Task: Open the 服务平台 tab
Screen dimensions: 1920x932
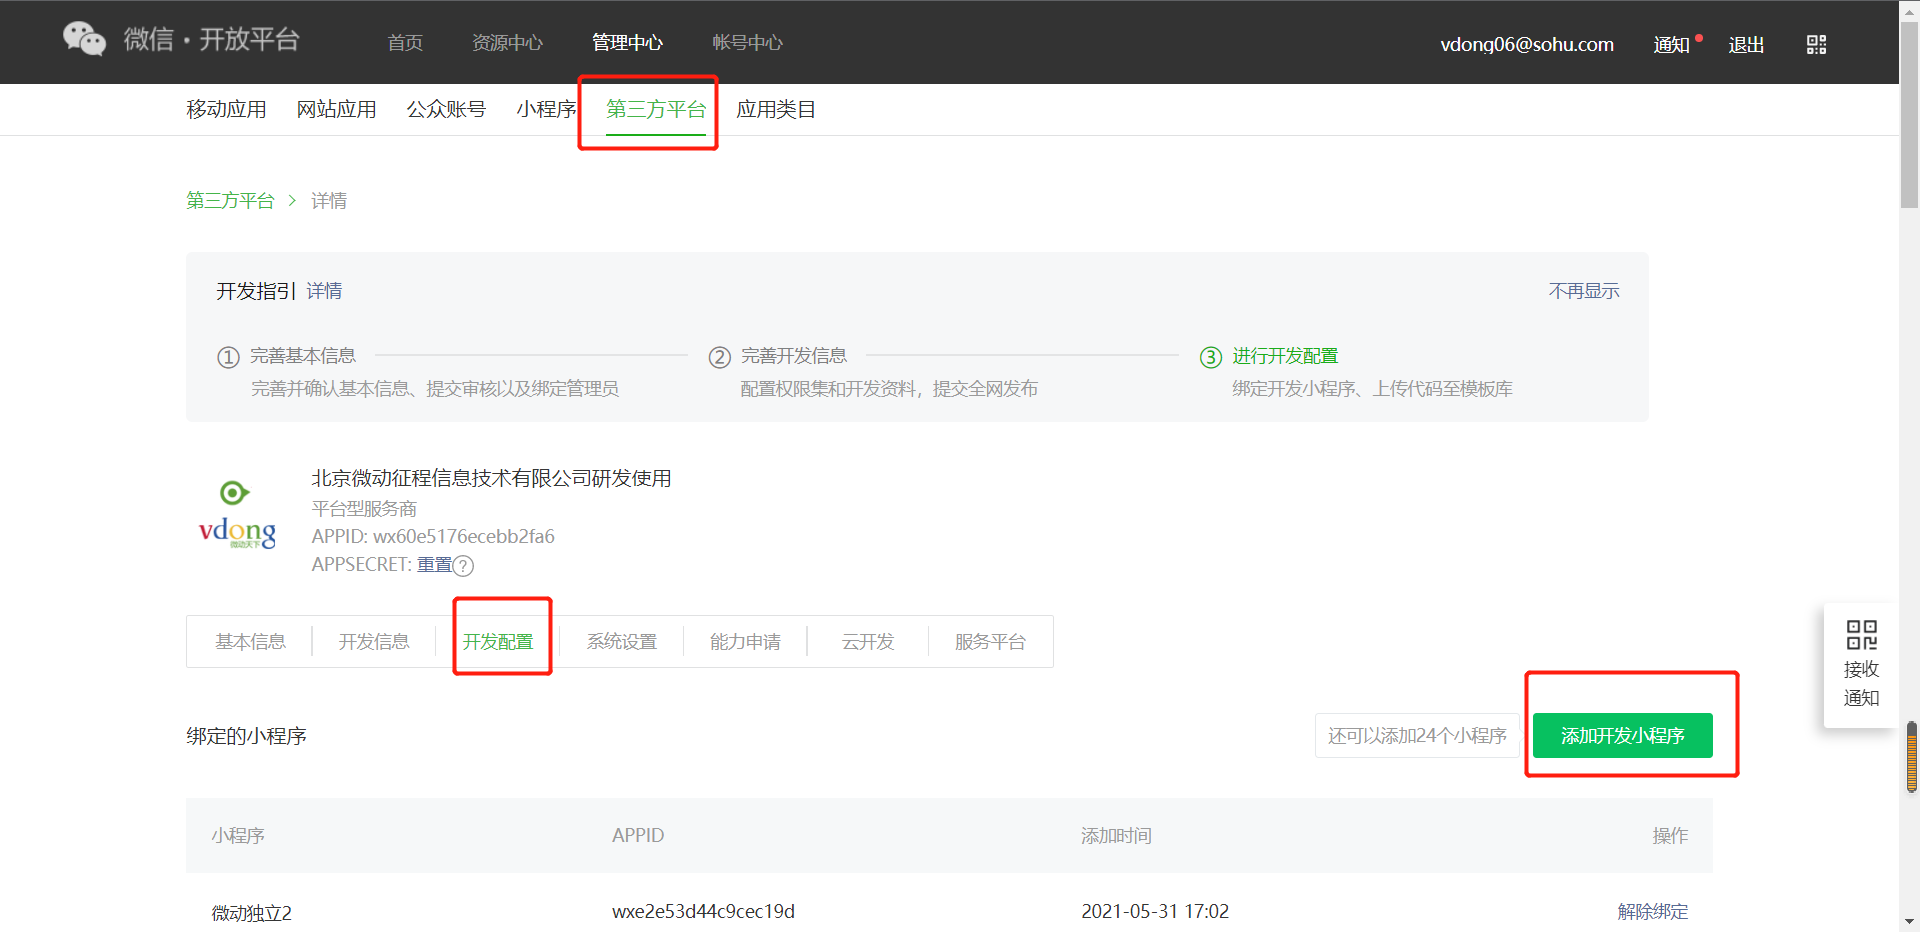Action: coord(990,642)
